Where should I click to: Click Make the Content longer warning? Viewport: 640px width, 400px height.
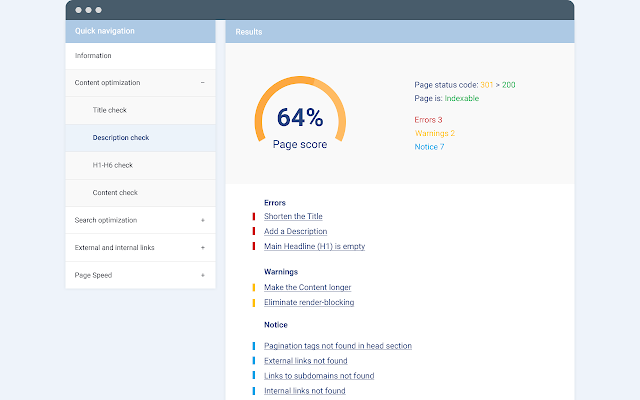point(307,287)
